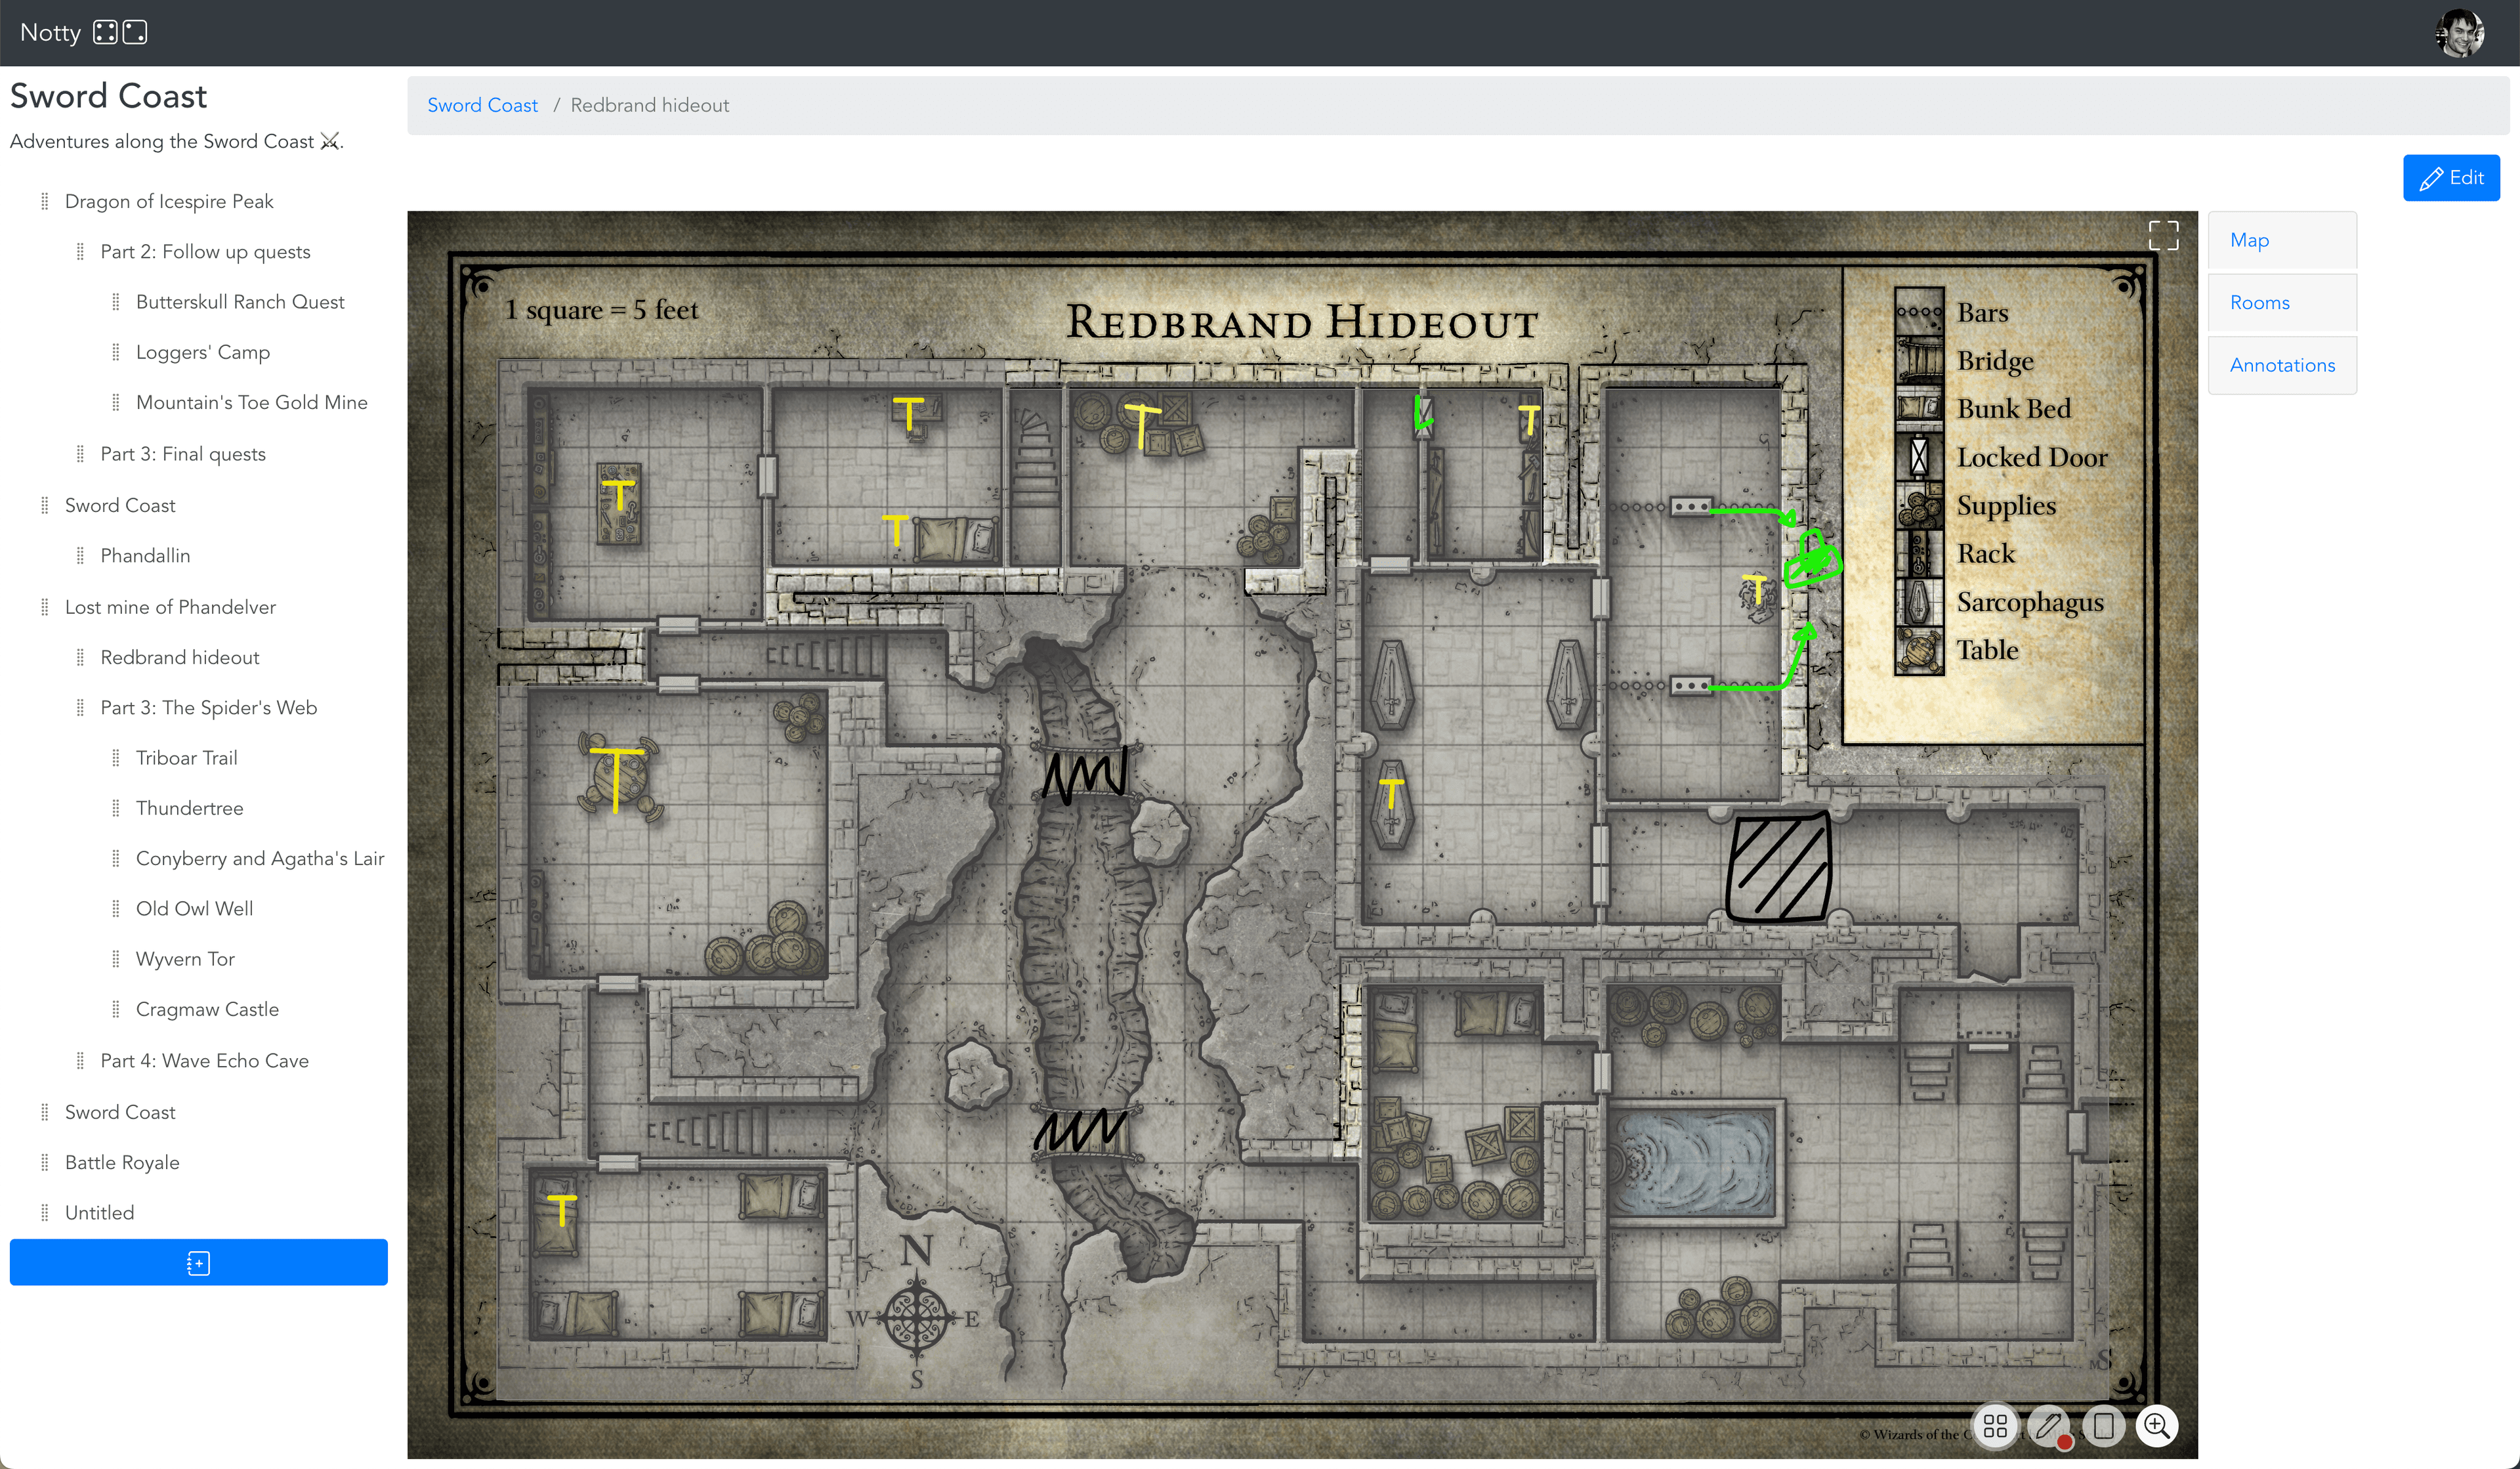The image size is (2520, 1469).
Task: Select the pen drawing tool
Action: click(2048, 1425)
